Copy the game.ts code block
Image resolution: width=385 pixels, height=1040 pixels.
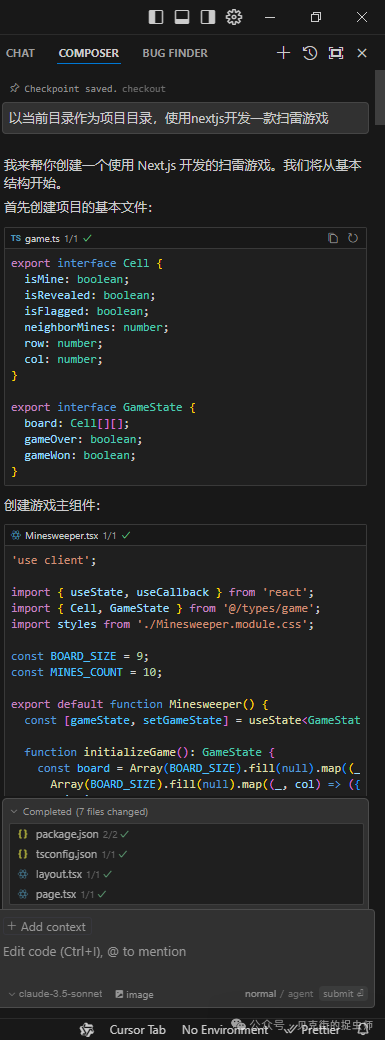333,238
